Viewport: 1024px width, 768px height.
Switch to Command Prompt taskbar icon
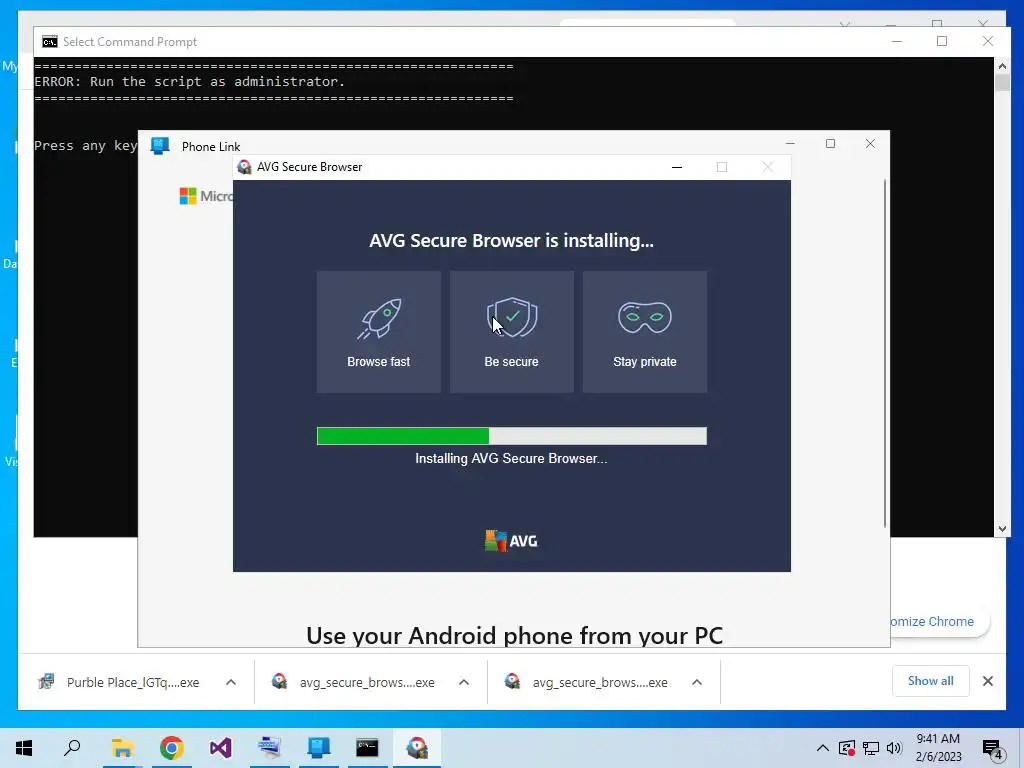pos(368,748)
